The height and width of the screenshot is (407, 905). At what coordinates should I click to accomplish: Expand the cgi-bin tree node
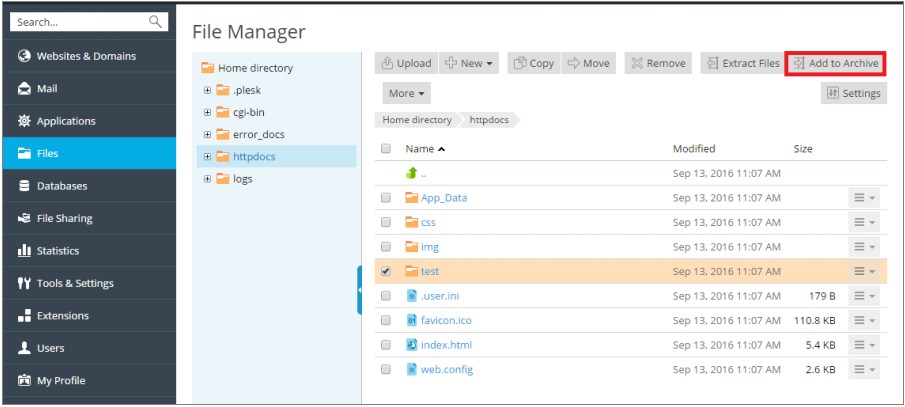[x=207, y=112]
